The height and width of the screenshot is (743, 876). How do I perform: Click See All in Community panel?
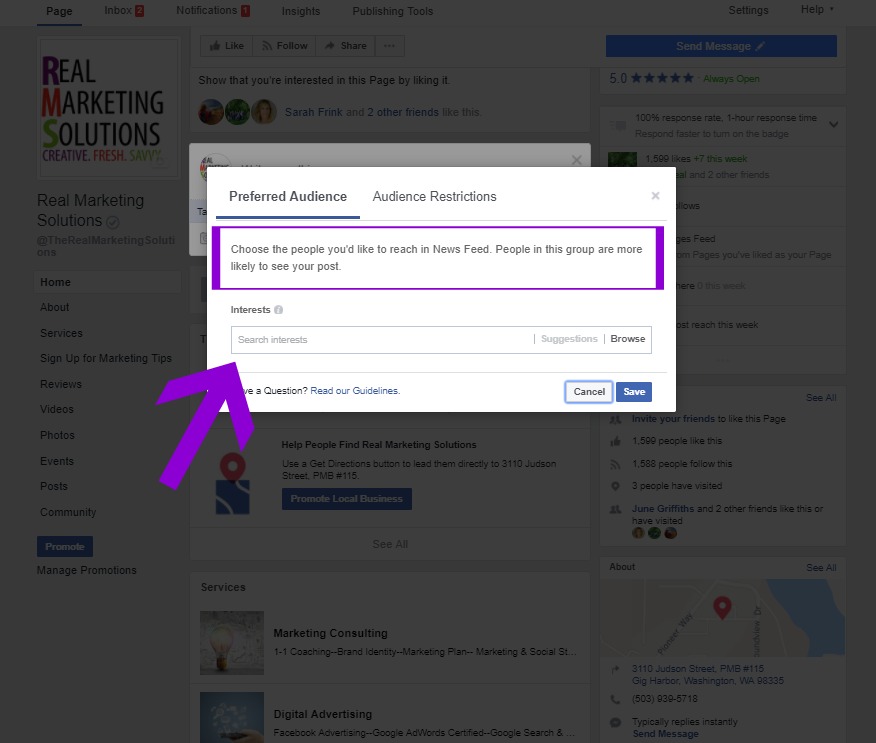pyautogui.click(x=821, y=398)
